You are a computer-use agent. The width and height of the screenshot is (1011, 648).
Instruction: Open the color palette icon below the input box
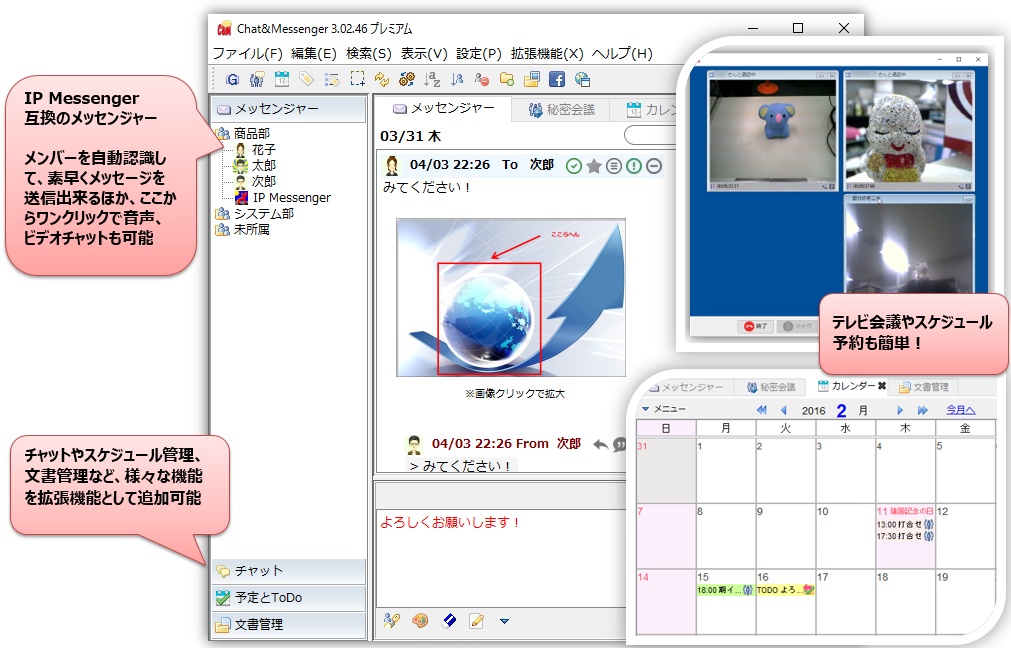pyautogui.click(x=420, y=621)
